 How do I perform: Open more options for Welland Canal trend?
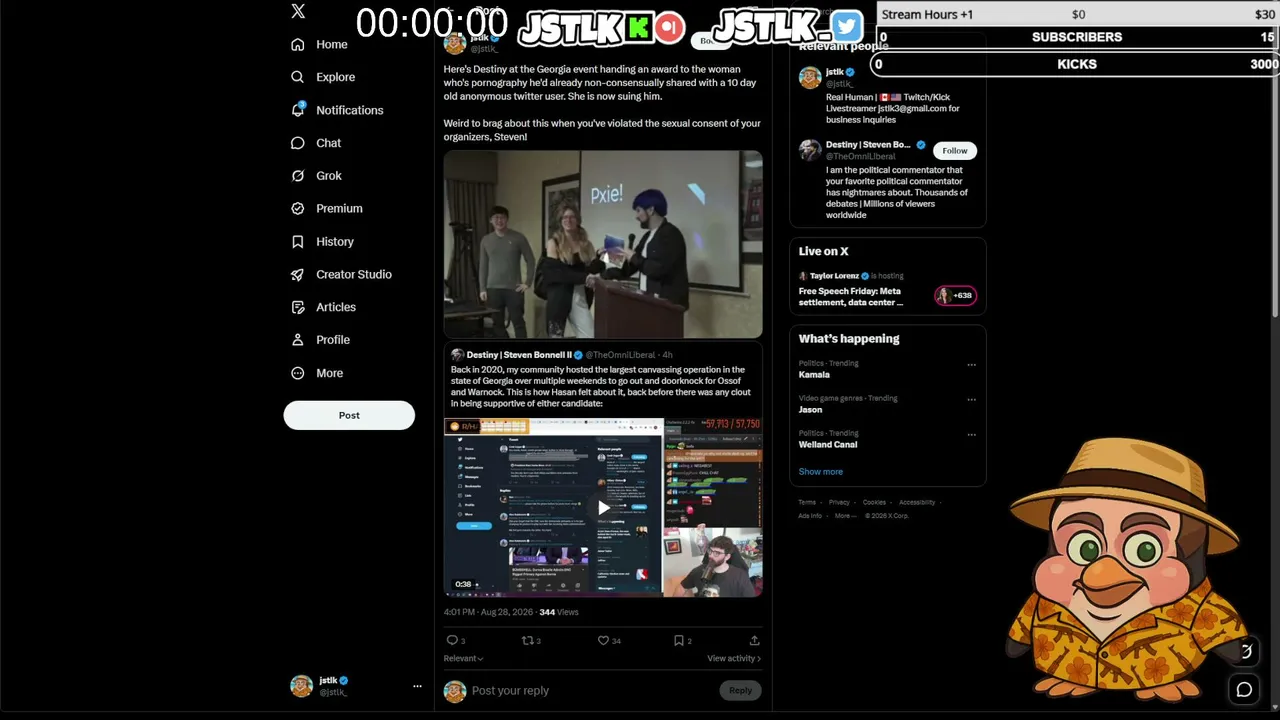pyautogui.click(x=971, y=435)
